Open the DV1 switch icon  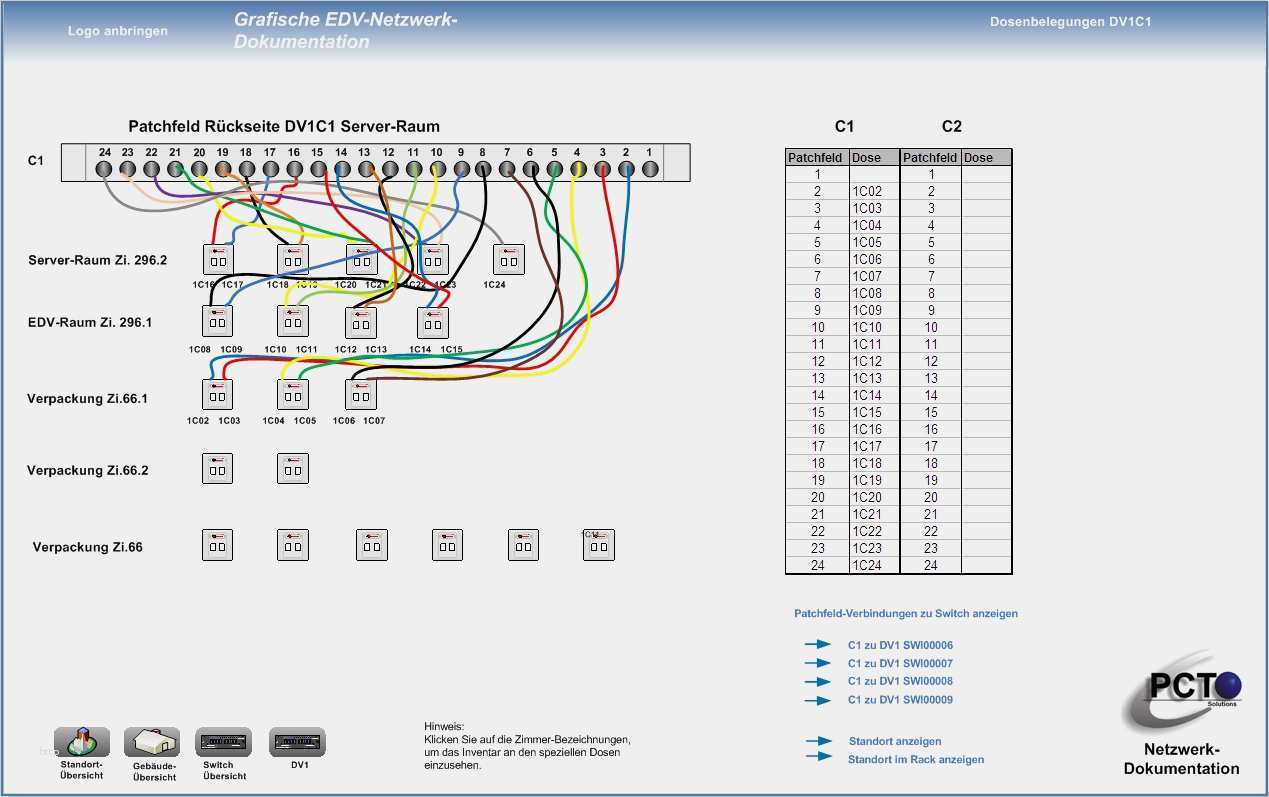(x=297, y=742)
